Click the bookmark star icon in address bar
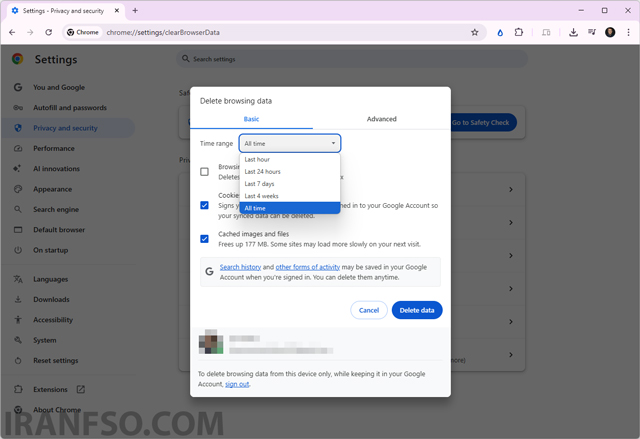The width and height of the screenshot is (640, 439). click(x=474, y=32)
